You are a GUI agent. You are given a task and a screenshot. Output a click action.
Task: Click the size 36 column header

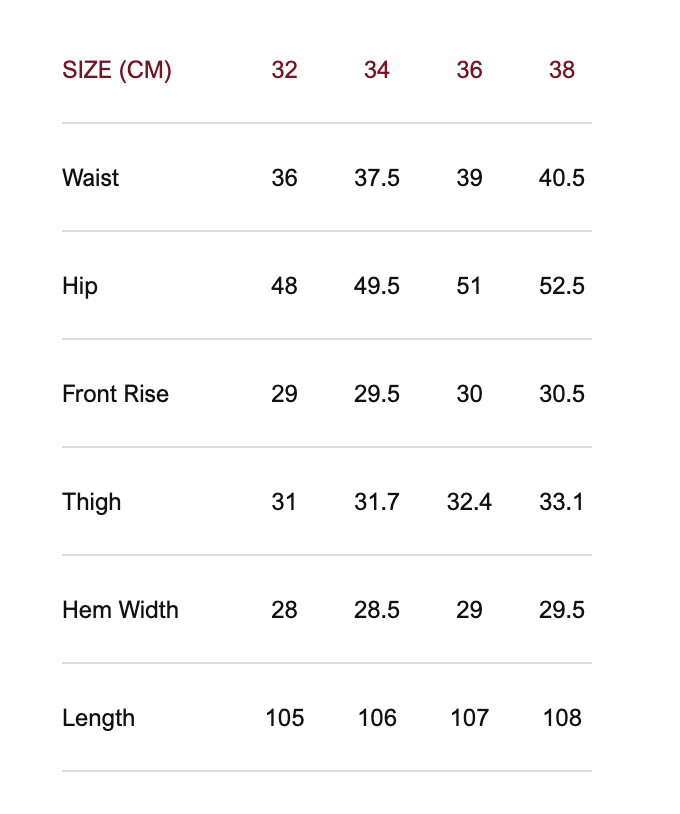click(x=469, y=70)
